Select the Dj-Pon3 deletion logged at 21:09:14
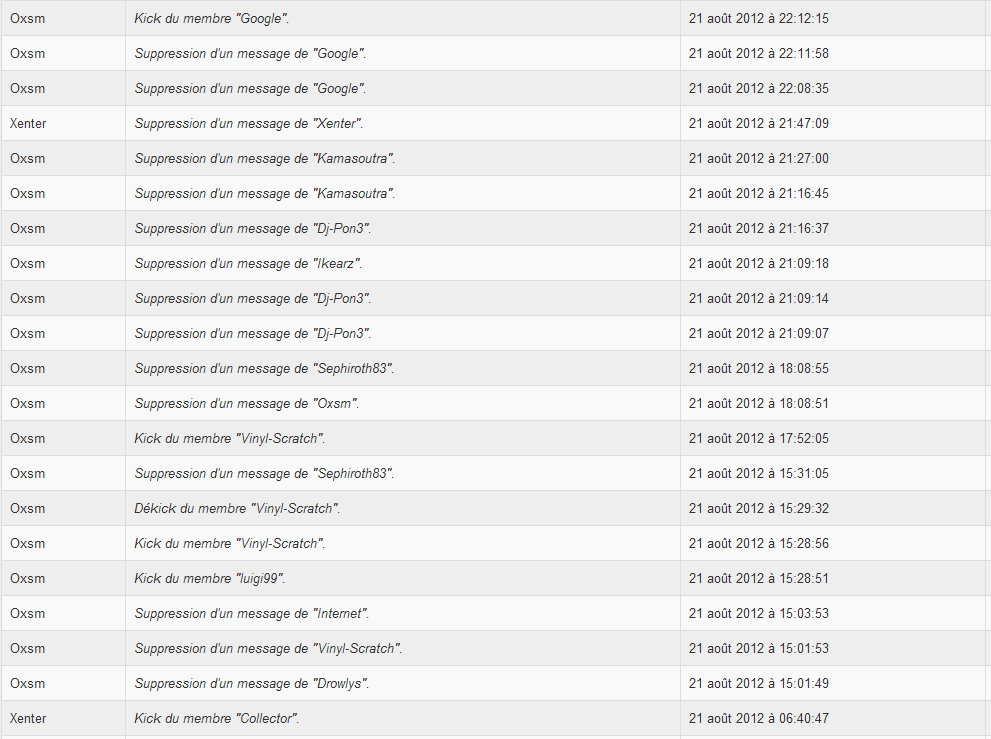 (x=252, y=298)
